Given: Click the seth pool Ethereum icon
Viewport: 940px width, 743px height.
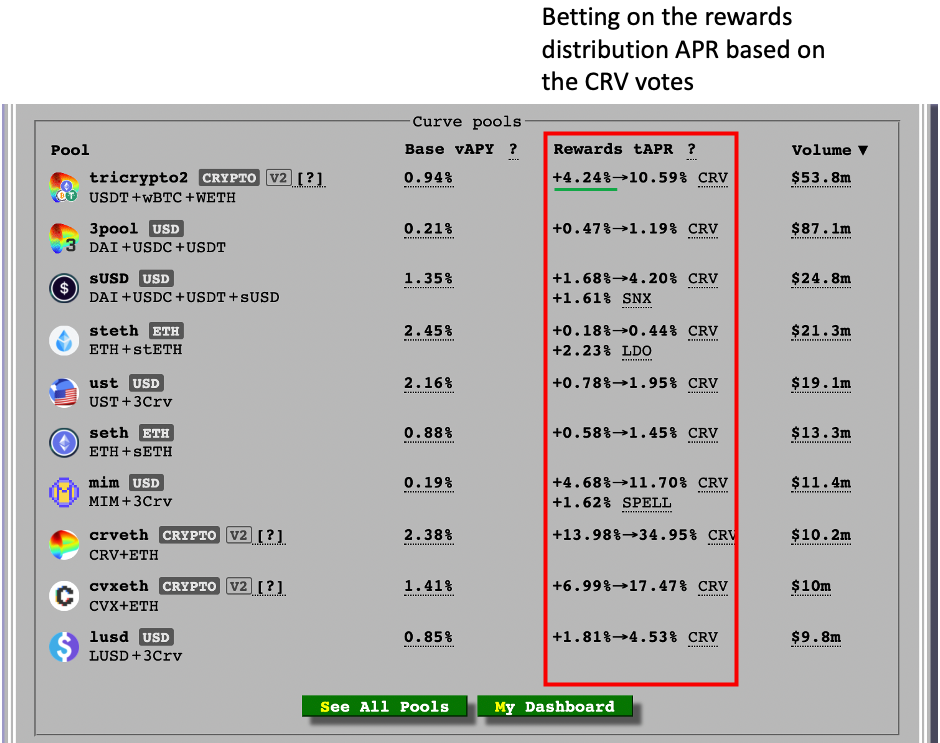Looking at the screenshot, I should (x=64, y=443).
